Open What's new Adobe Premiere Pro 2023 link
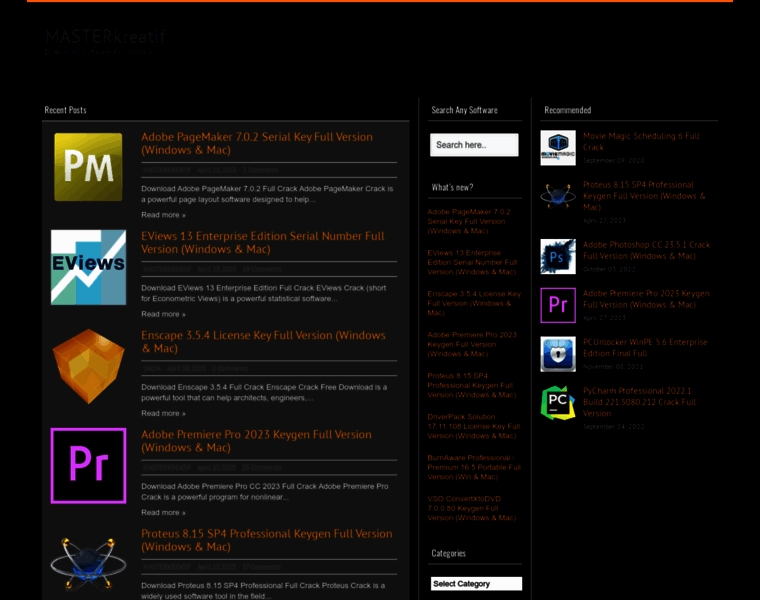This screenshot has height=600, width=760. [x=472, y=344]
